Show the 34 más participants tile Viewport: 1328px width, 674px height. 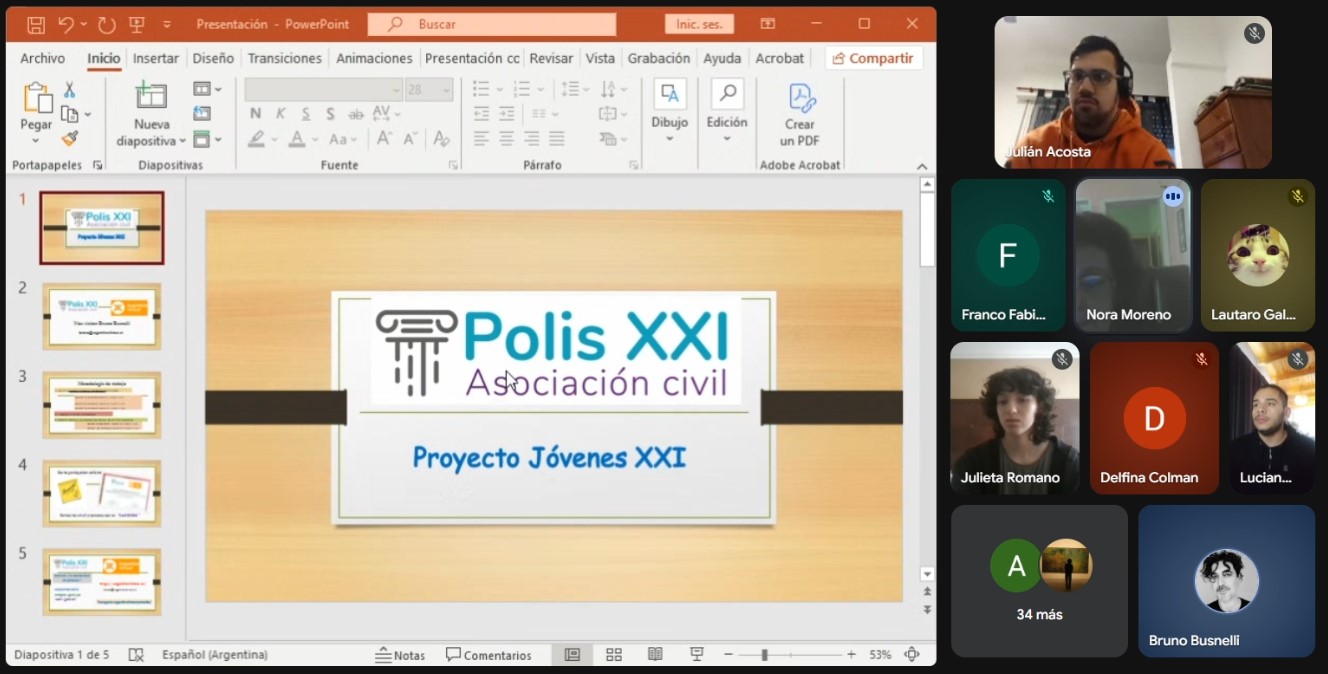pyautogui.click(x=1039, y=581)
